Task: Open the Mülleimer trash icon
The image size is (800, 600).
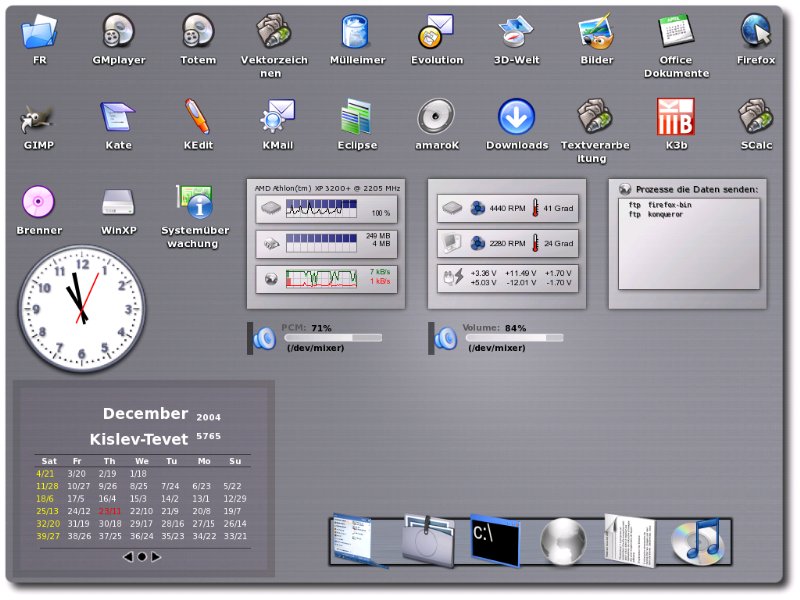Action: (x=356, y=31)
